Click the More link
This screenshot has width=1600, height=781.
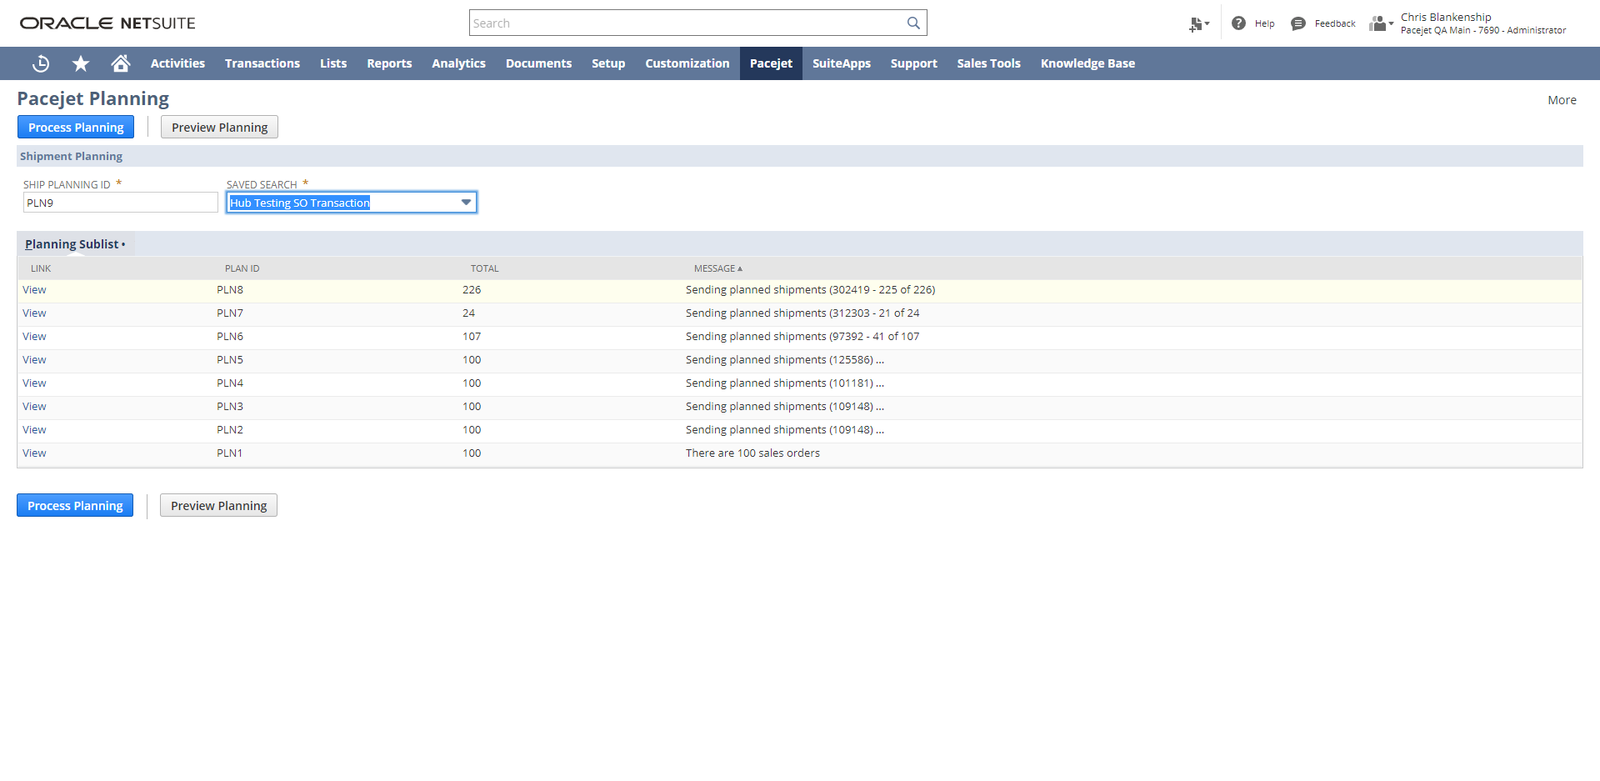click(x=1562, y=100)
